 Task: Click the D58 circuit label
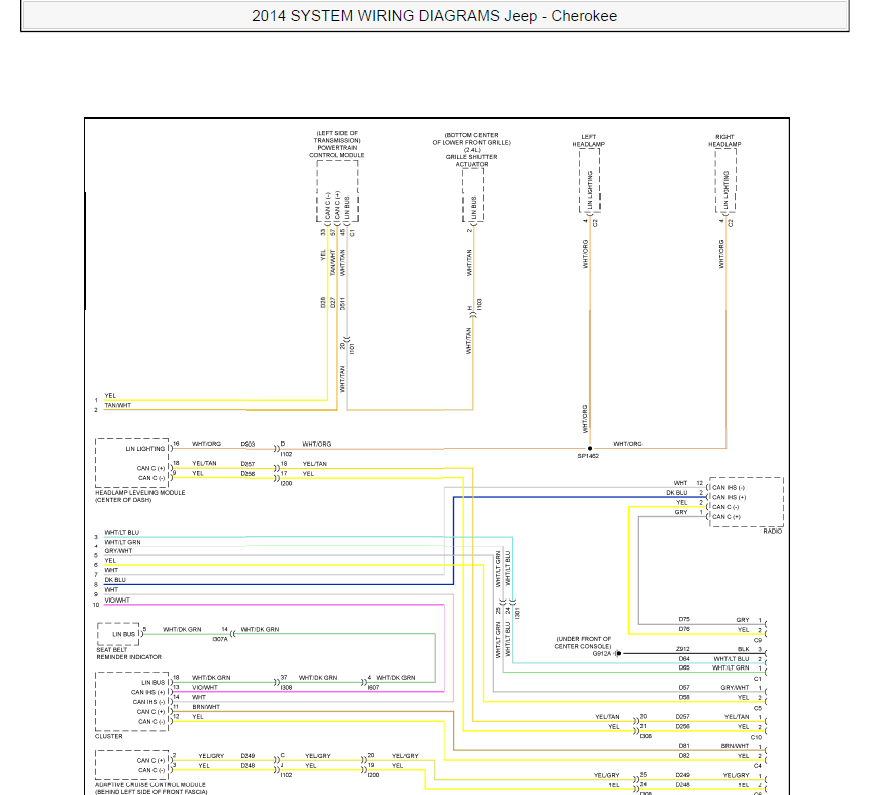(x=684, y=697)
